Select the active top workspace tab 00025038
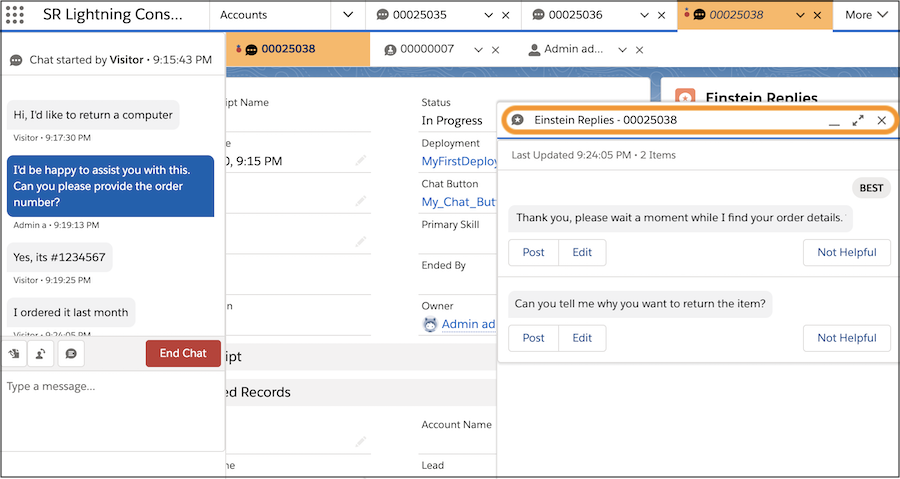The height and width of the screenshot is (479, 900). point(736,15)
